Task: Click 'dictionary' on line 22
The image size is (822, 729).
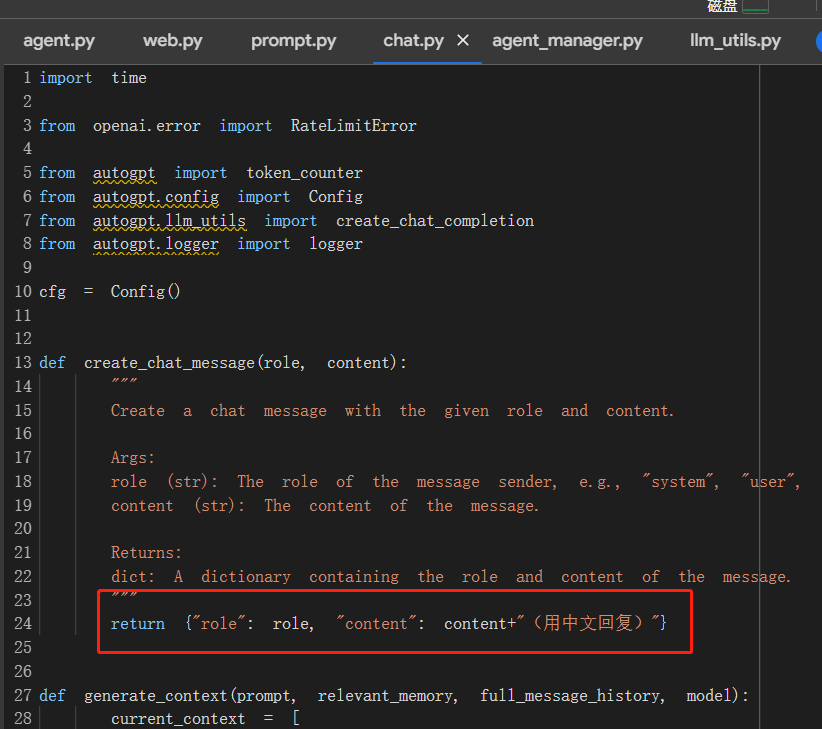Action: pos(246,576)
